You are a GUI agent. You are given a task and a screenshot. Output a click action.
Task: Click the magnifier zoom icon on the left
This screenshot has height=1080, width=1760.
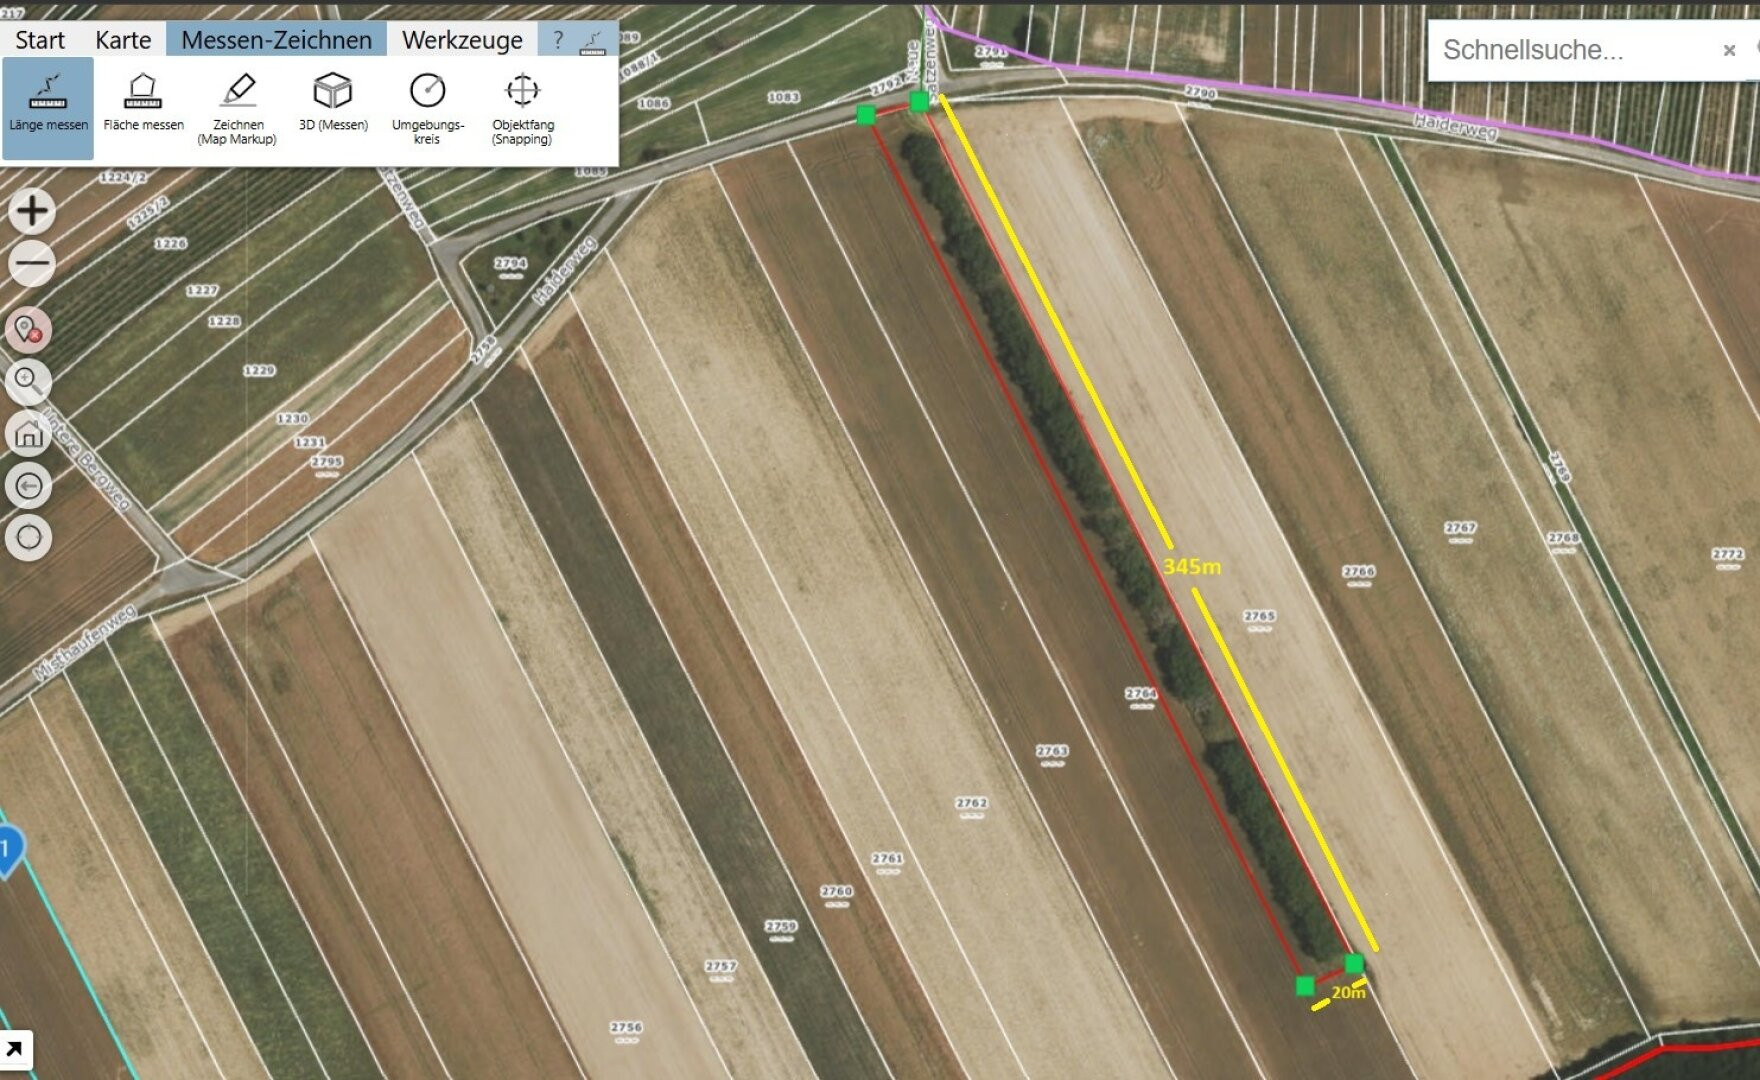28,381
